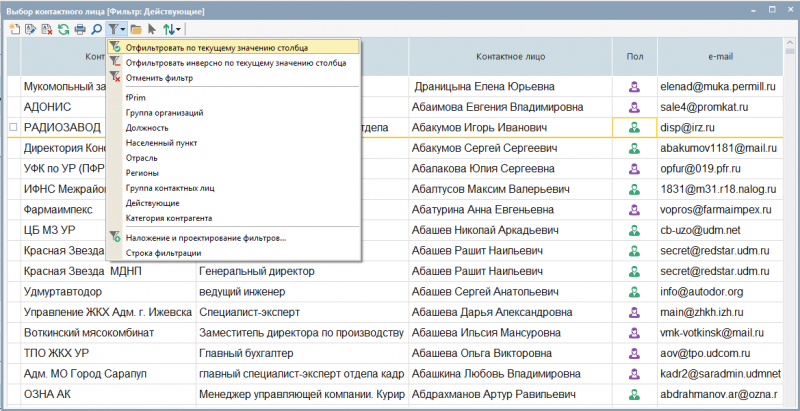Select the 'ОЗНА АК' organization cell
The image size is (800, 411).
coord(108,394)
